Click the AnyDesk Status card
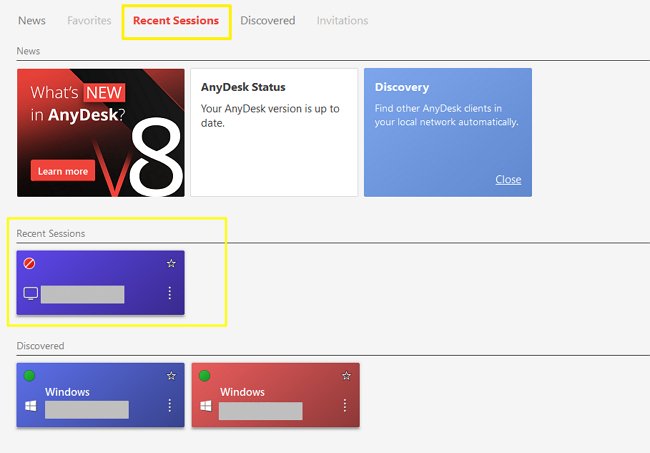Screen dimensions: 650x453 tap(274, 133)
